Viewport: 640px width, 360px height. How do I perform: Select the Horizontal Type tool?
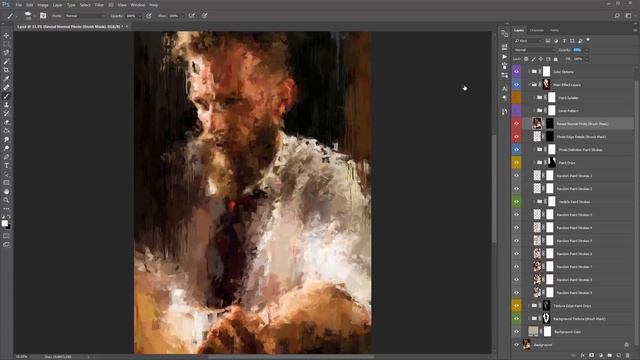[x=6, y=165]
